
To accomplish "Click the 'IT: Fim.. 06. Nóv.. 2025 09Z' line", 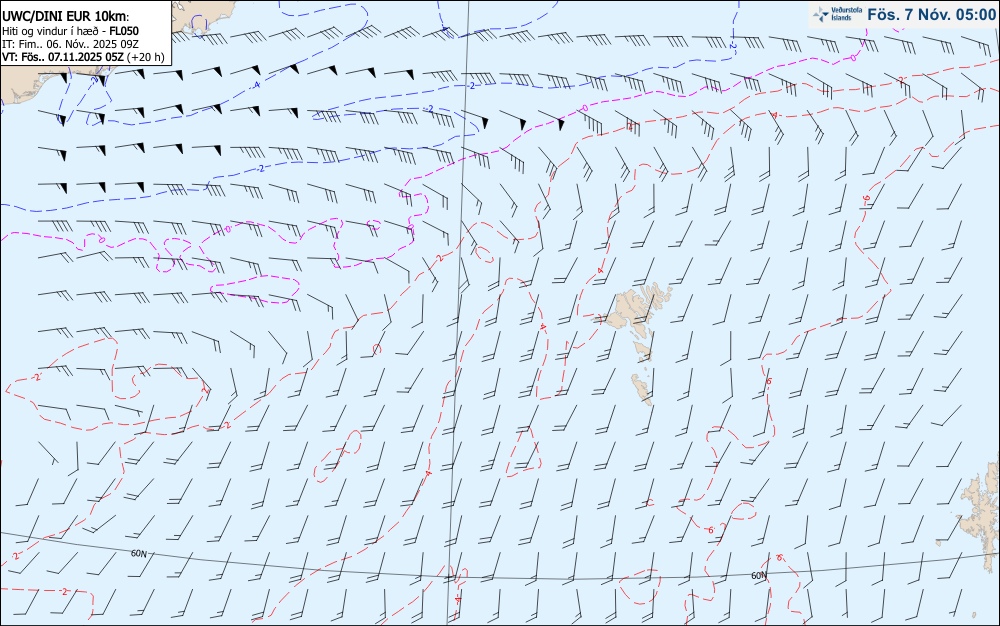I will point(70,44).
